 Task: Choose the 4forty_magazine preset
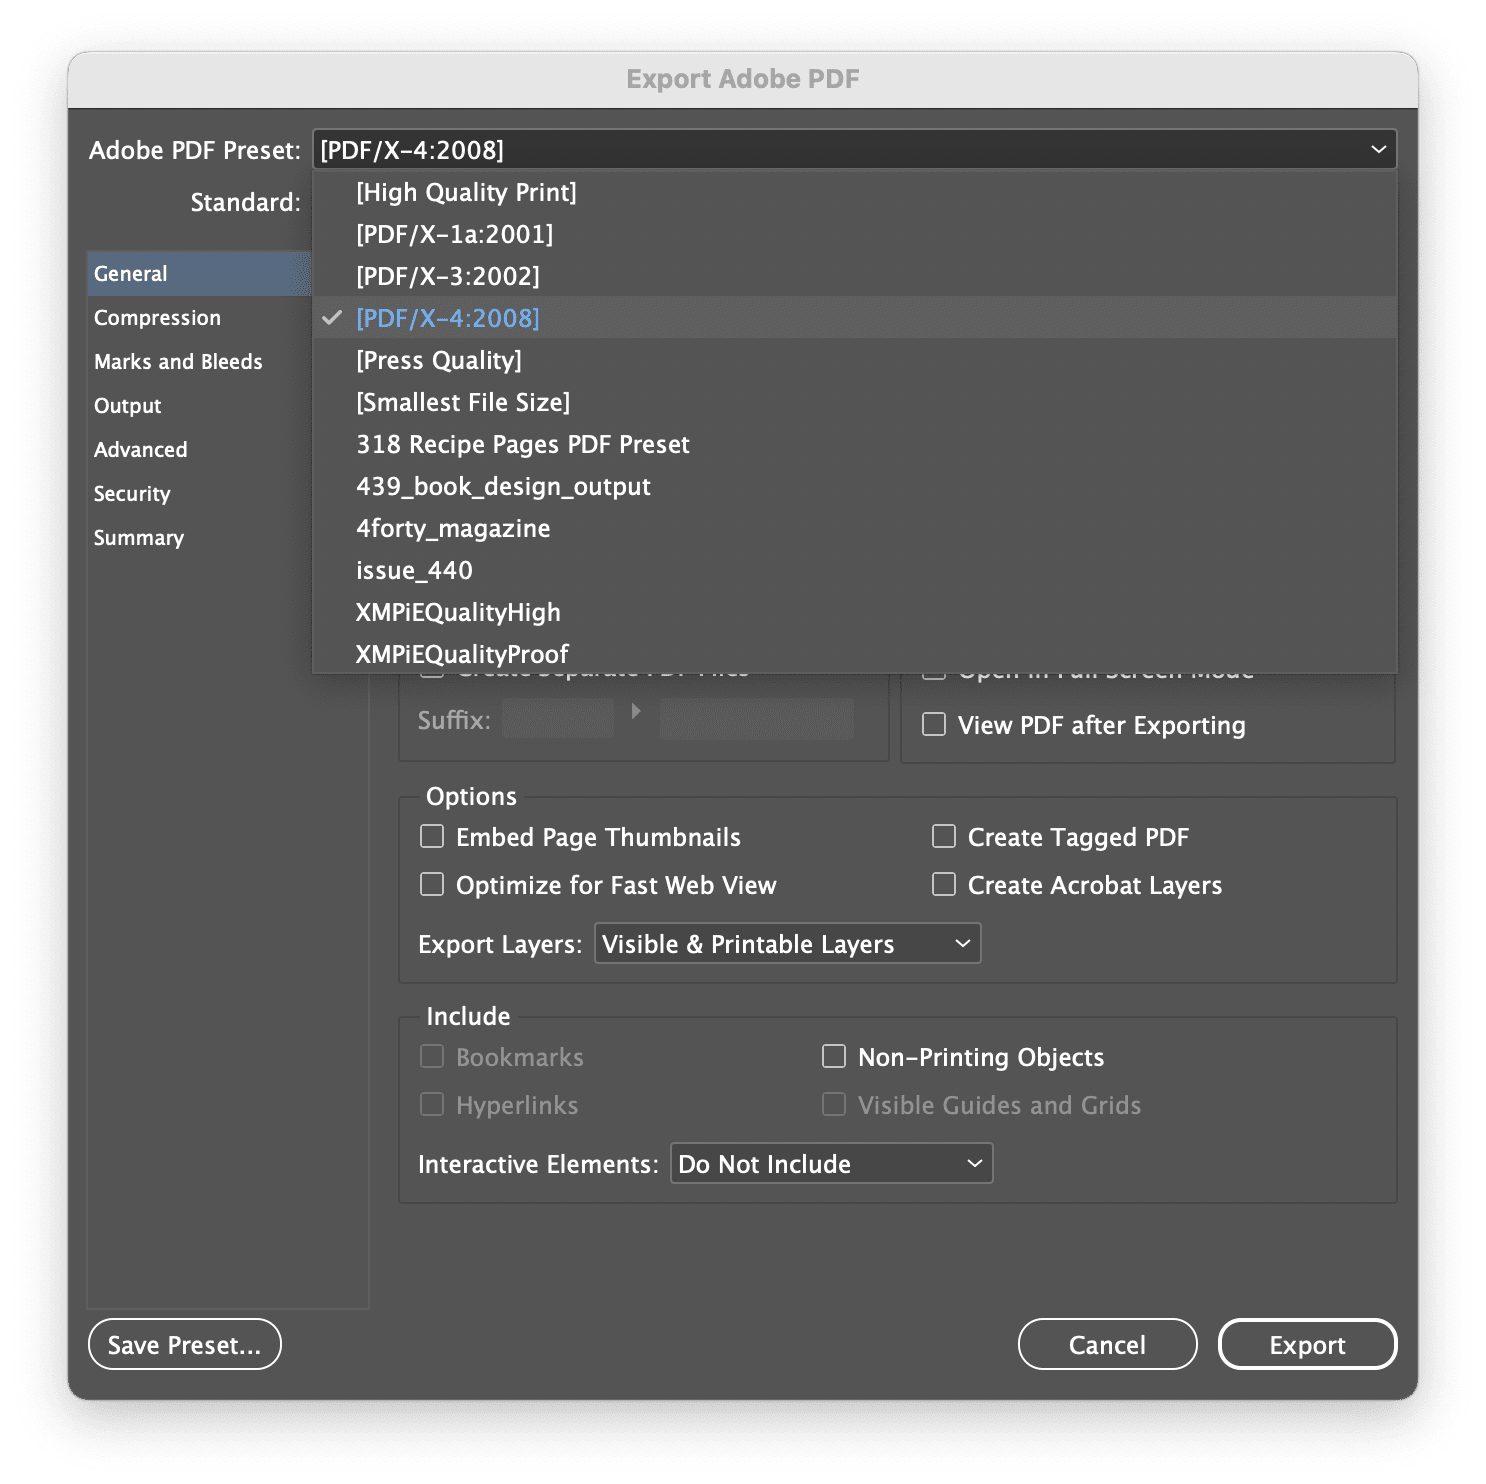[854, 528]
